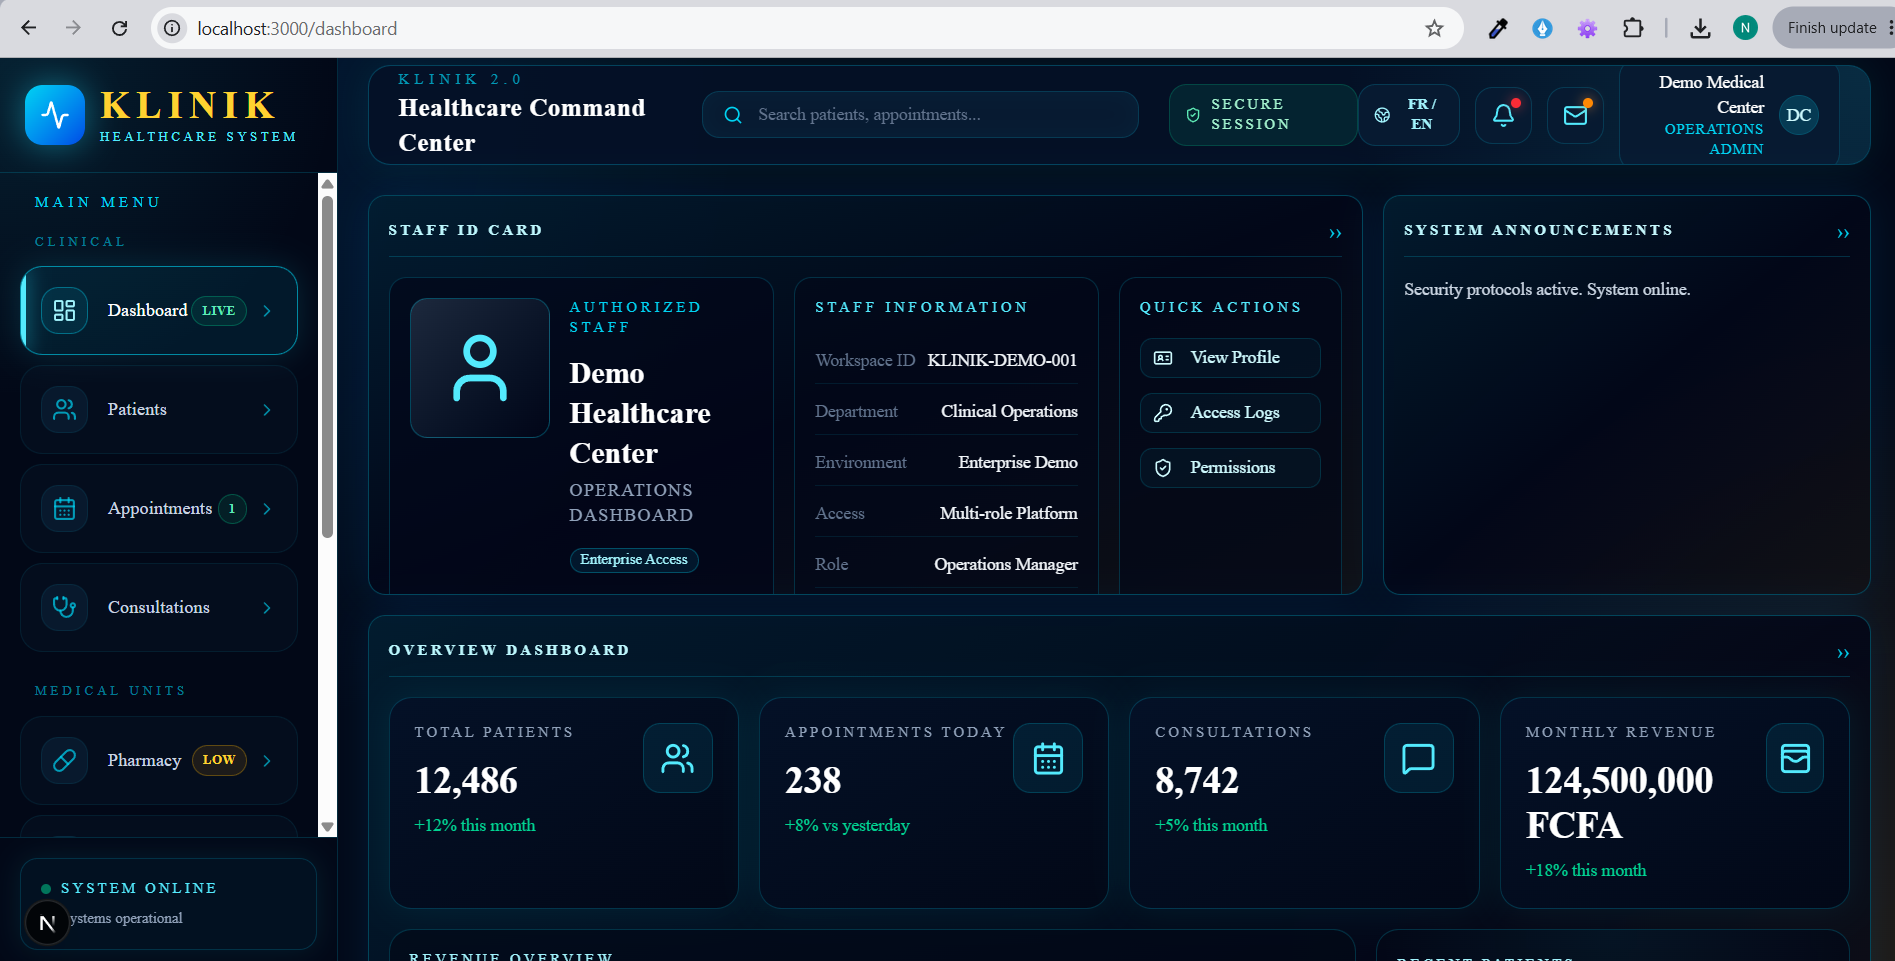Click the sidebar scrollbar down arrow
The width and height of the screenshot is (1895, 961).
(327, 827)
